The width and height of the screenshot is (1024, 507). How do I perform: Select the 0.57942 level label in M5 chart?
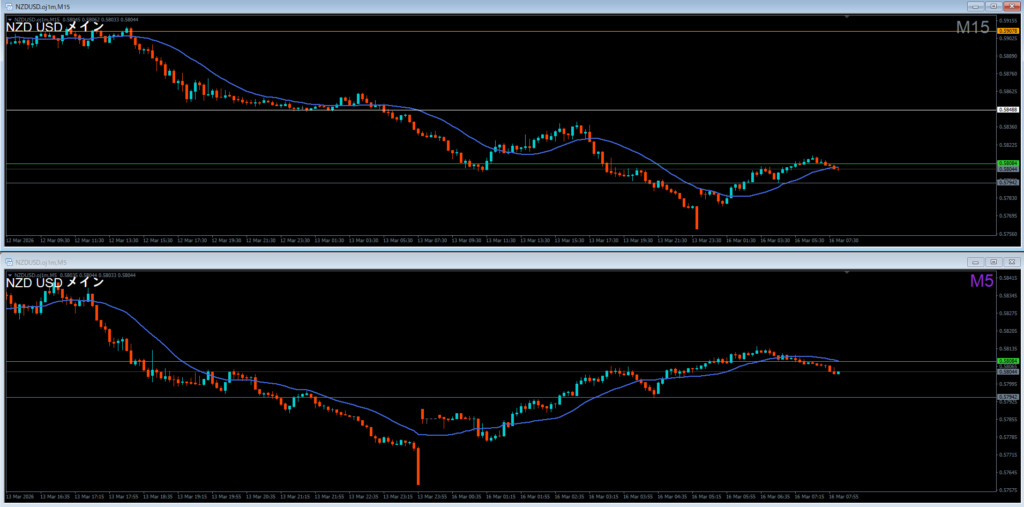point(1008,397)
